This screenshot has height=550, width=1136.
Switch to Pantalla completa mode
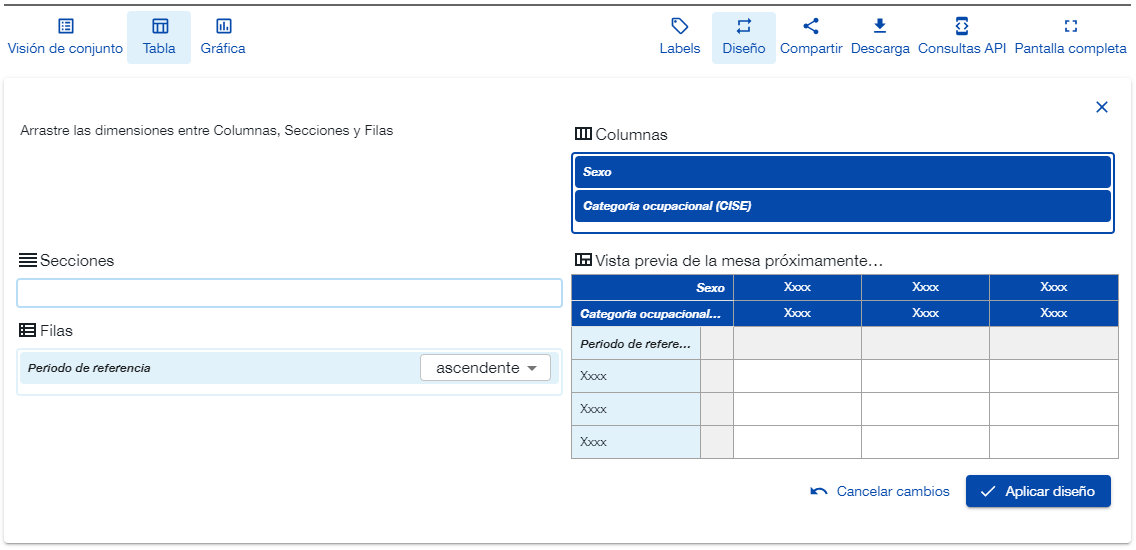1070,38
